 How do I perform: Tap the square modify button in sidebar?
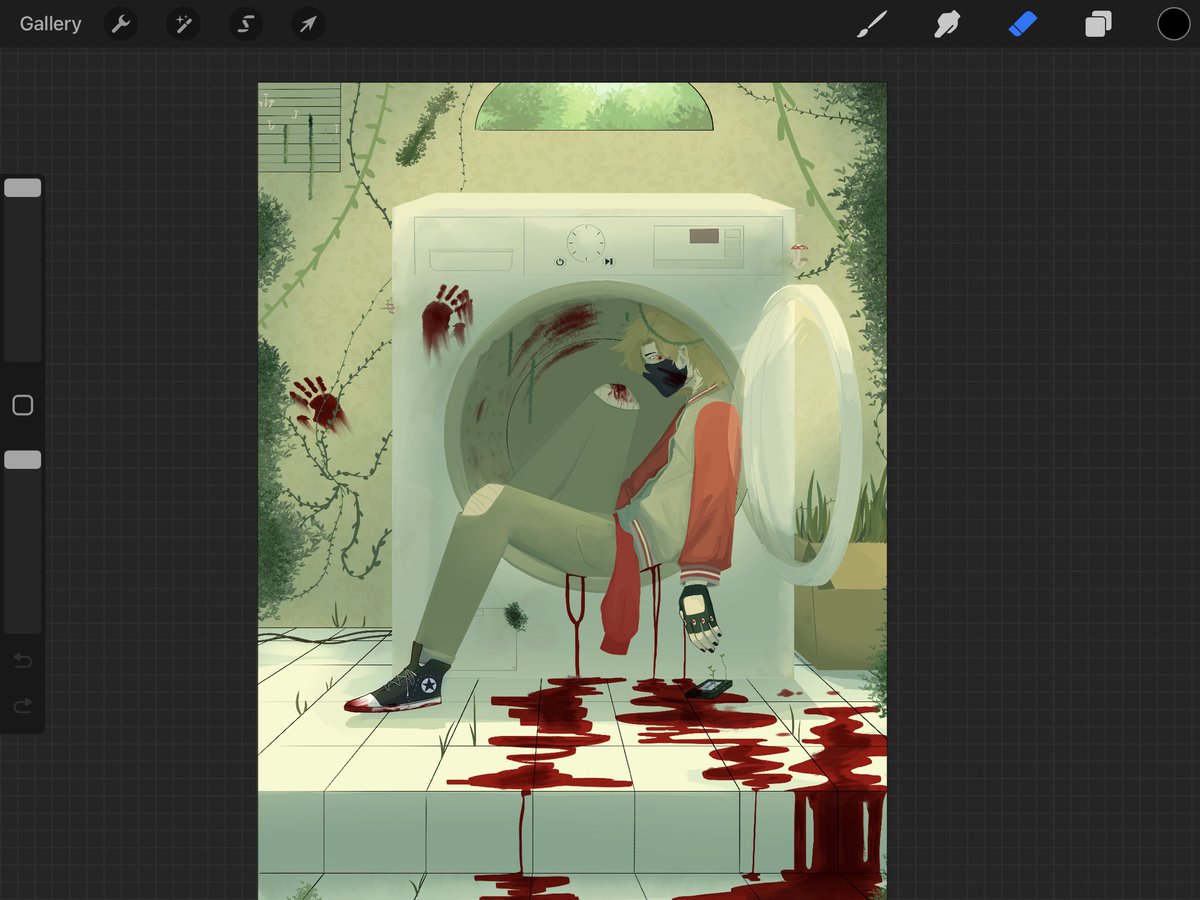(x=22, y=405)
